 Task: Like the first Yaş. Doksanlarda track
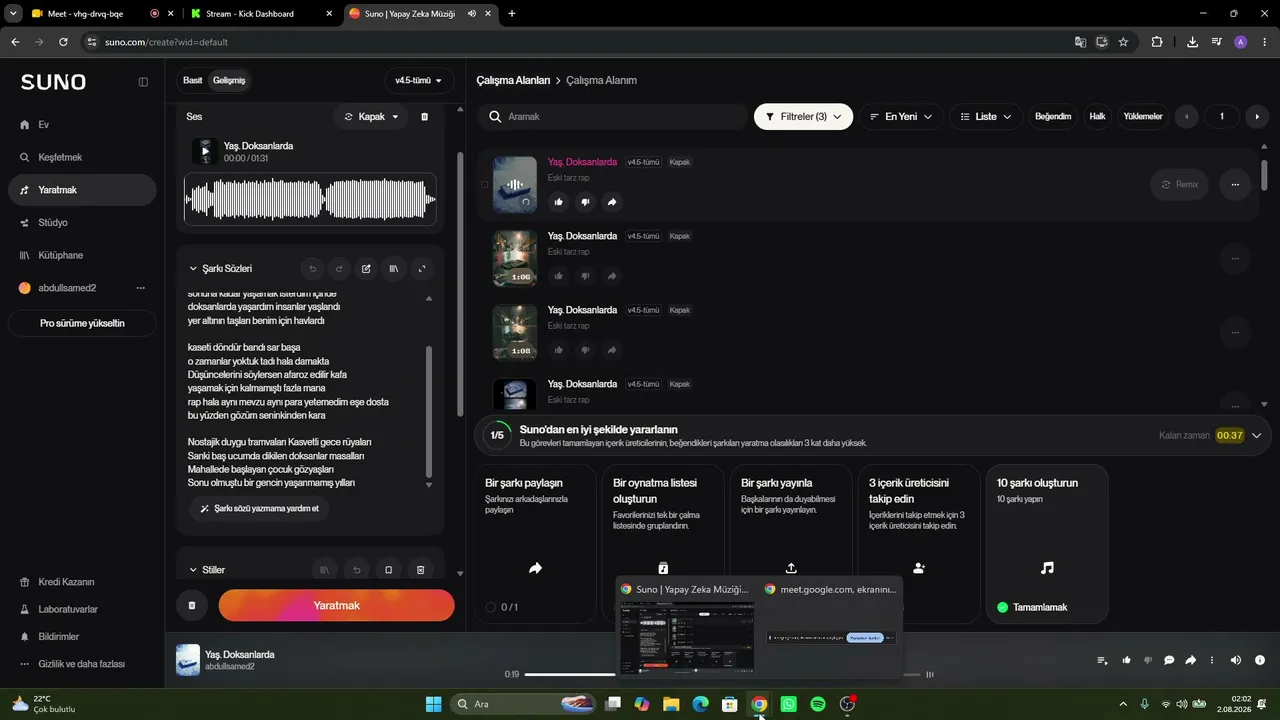click(x=558, y=202)
